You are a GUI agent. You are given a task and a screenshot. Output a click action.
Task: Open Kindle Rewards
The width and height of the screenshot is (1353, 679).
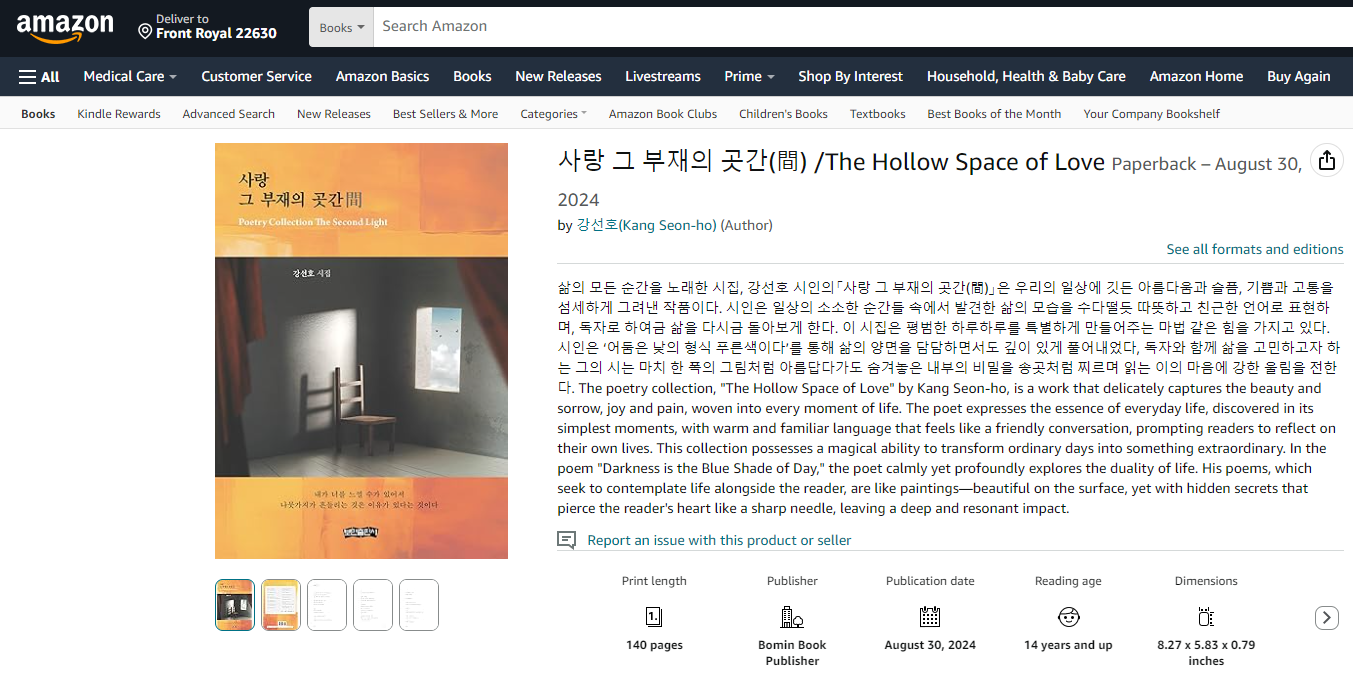(119, 114)
